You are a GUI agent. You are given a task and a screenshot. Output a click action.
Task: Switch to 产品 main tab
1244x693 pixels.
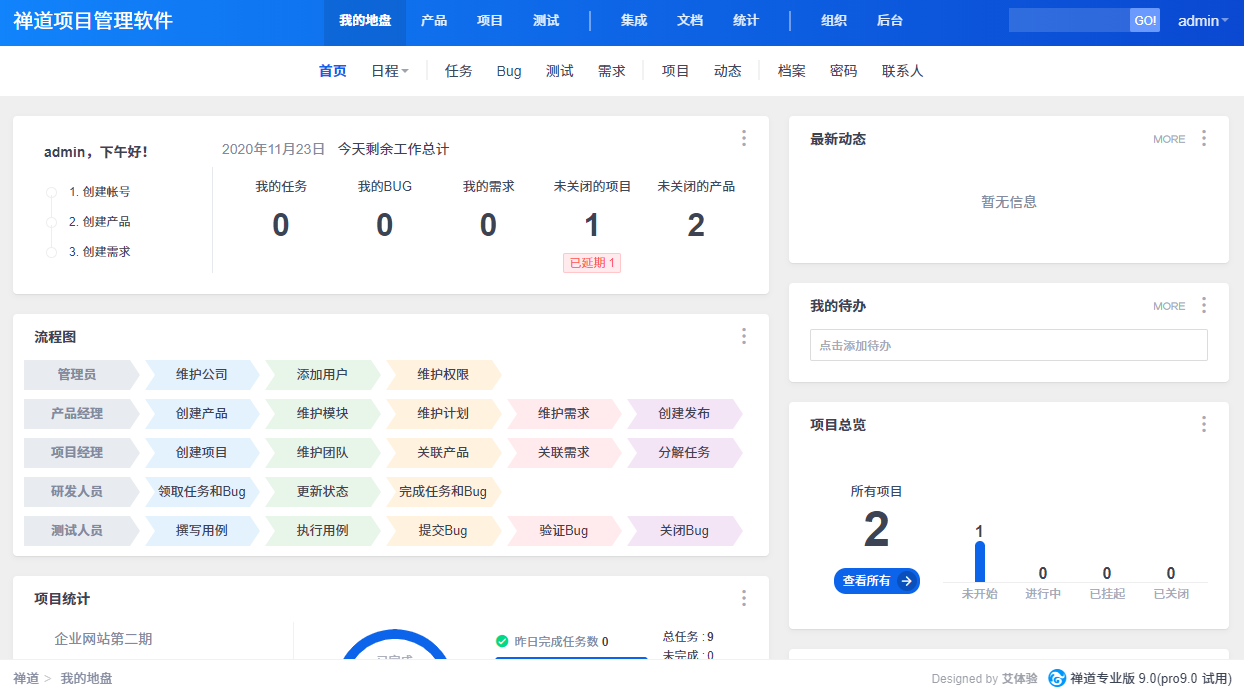coord(434,21)
